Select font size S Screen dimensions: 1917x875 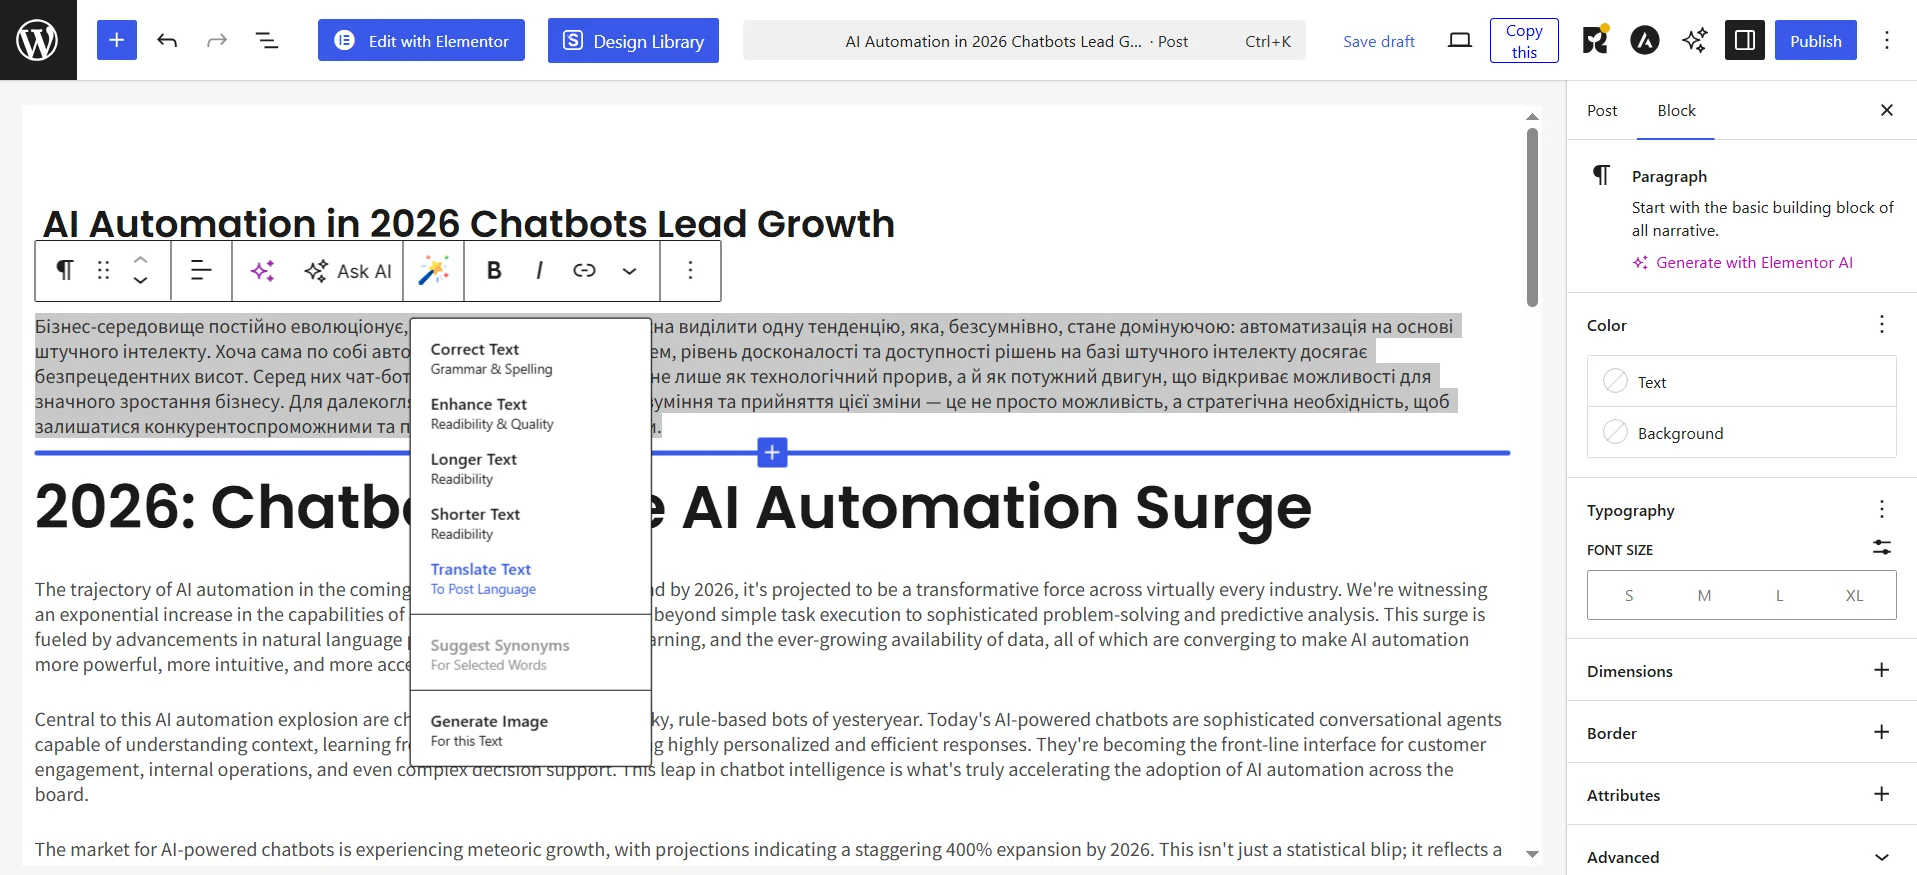(1629, 595)
